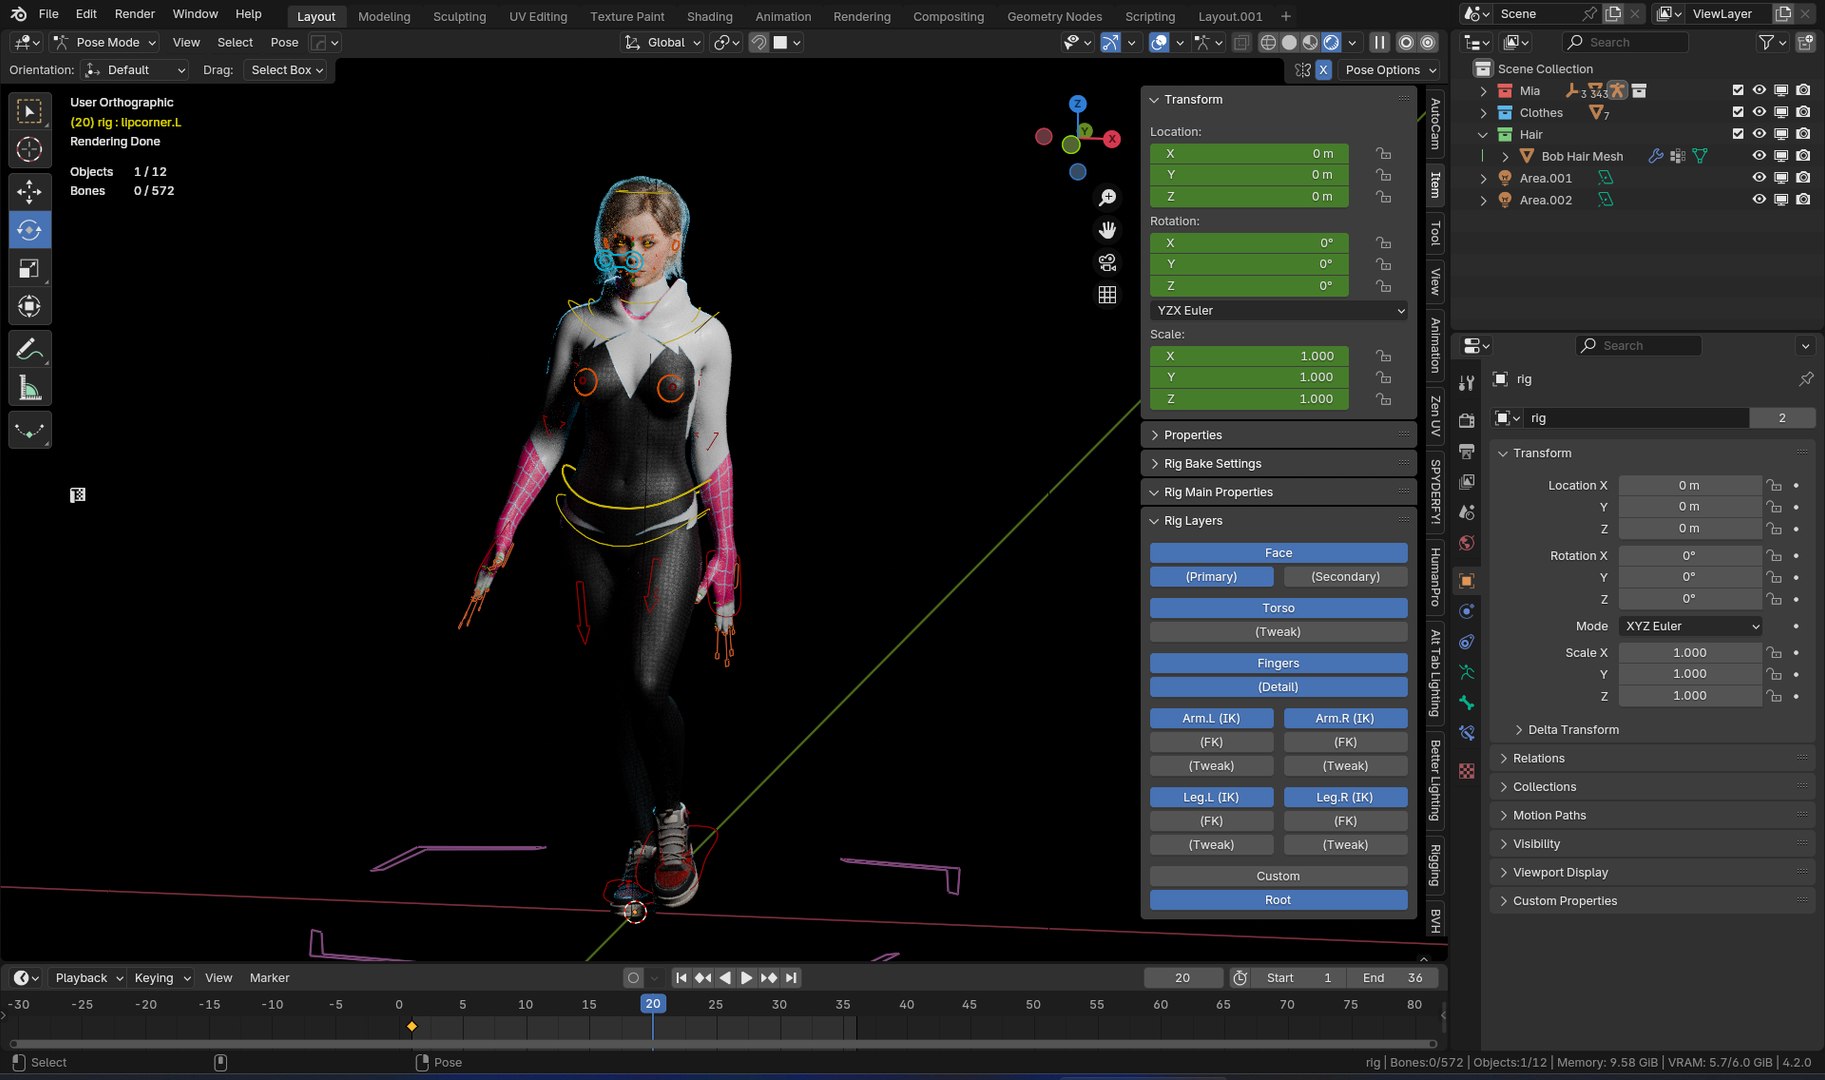Image resolution: width=1825 pixels, height=1080 pixels.
Task: Click Scale X value slider in sidebar
Action: 1249,356
